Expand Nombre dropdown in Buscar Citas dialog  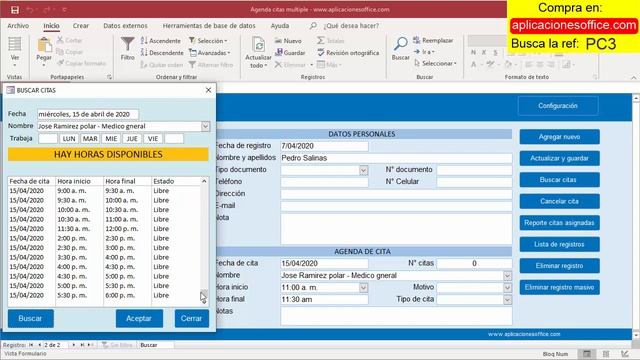pyautogui.click(x=205, y=127)
